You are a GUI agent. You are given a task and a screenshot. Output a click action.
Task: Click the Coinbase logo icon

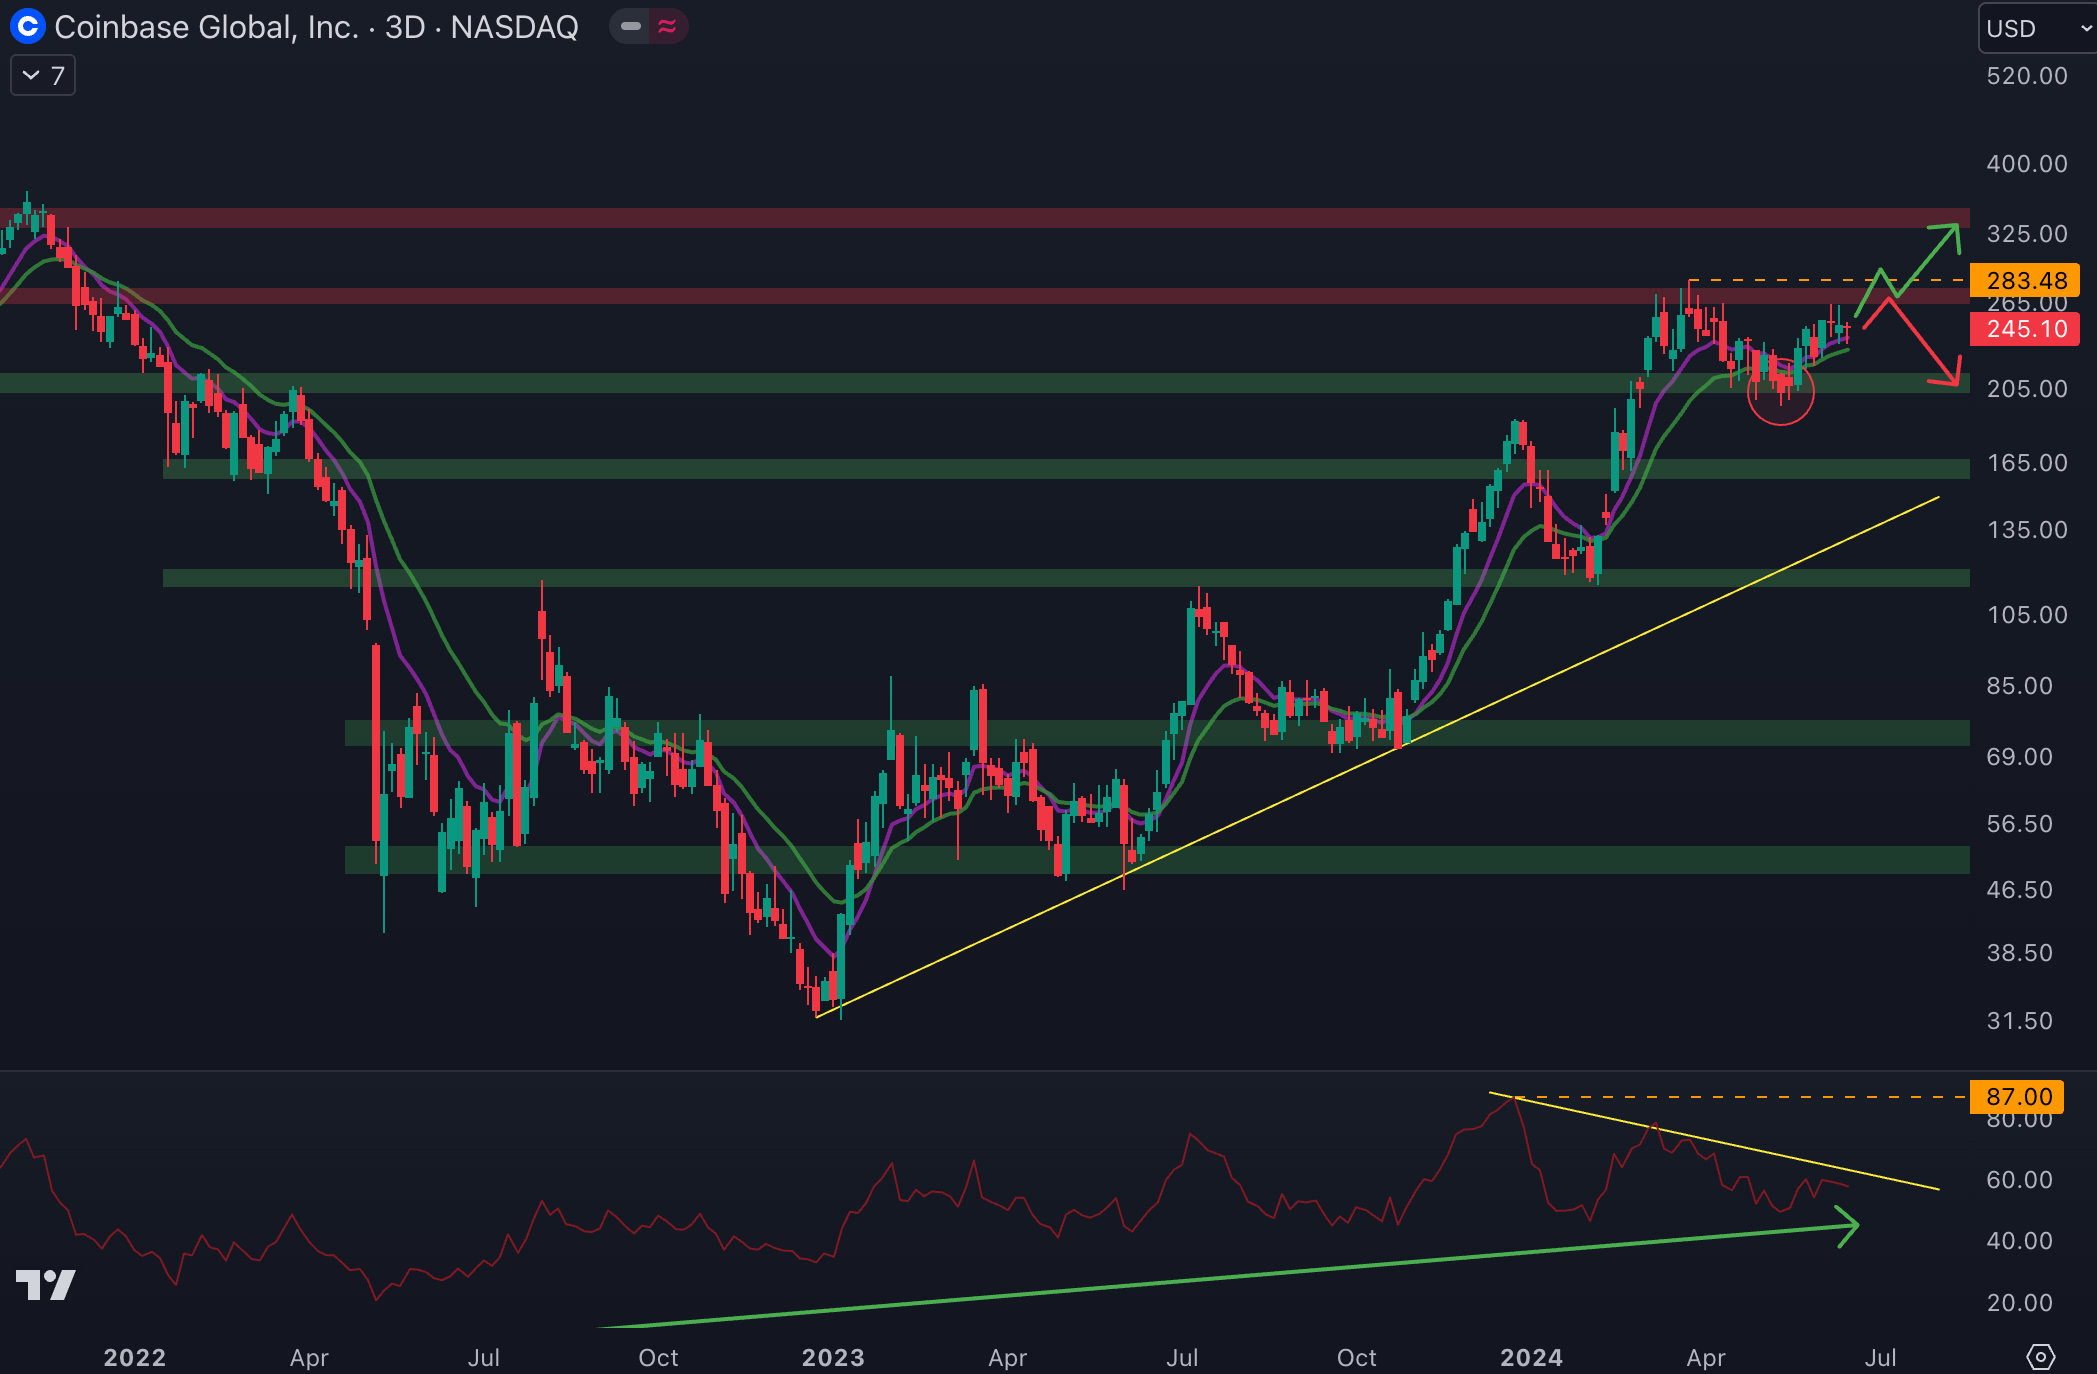coord(27,27)
